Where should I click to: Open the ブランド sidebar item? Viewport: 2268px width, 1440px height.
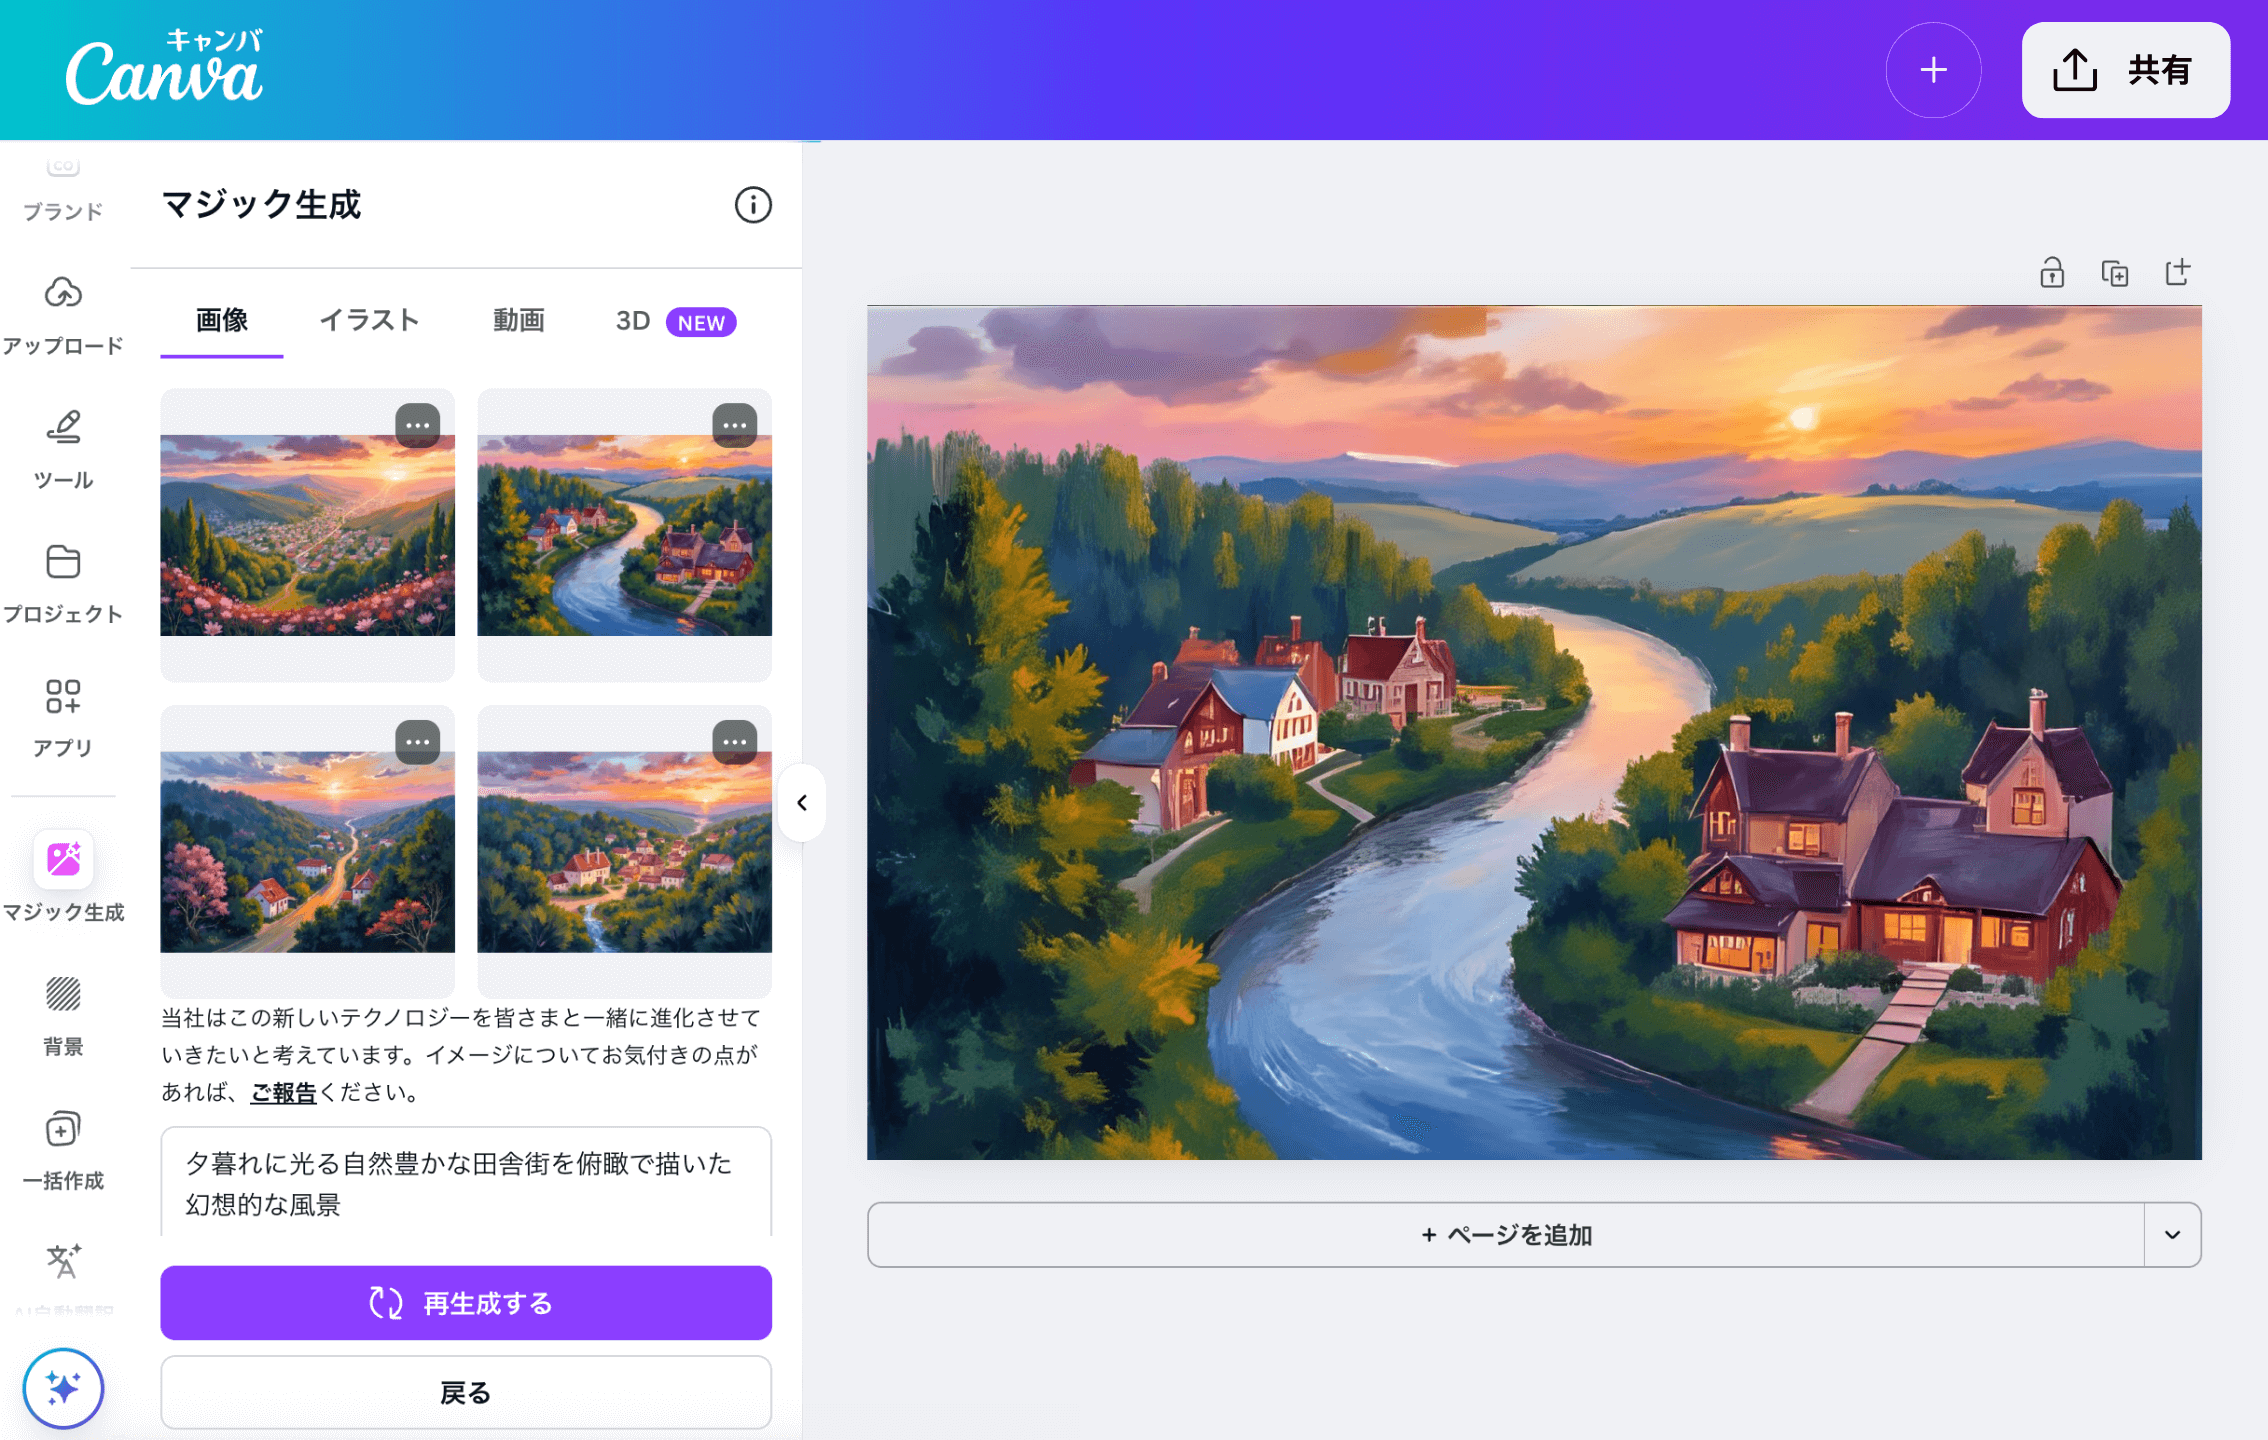click(63, 190)
